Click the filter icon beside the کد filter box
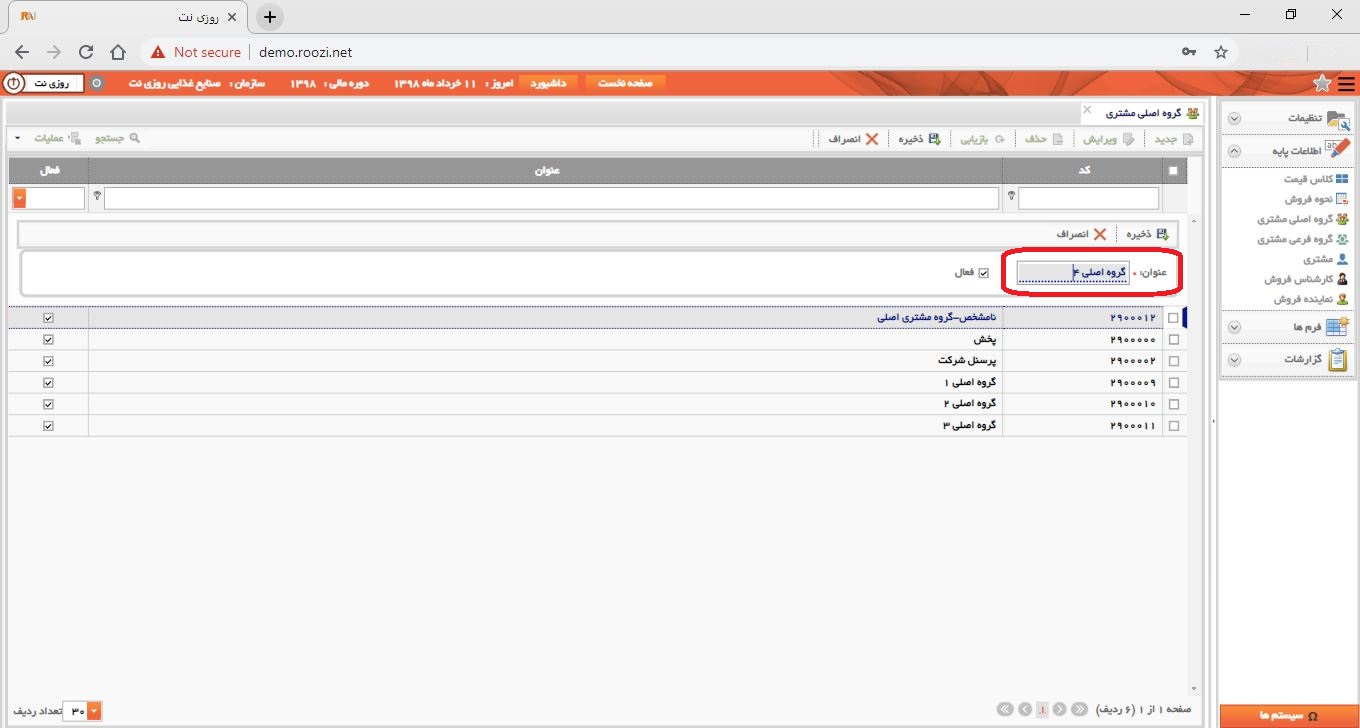 [x=1011, y=197]
